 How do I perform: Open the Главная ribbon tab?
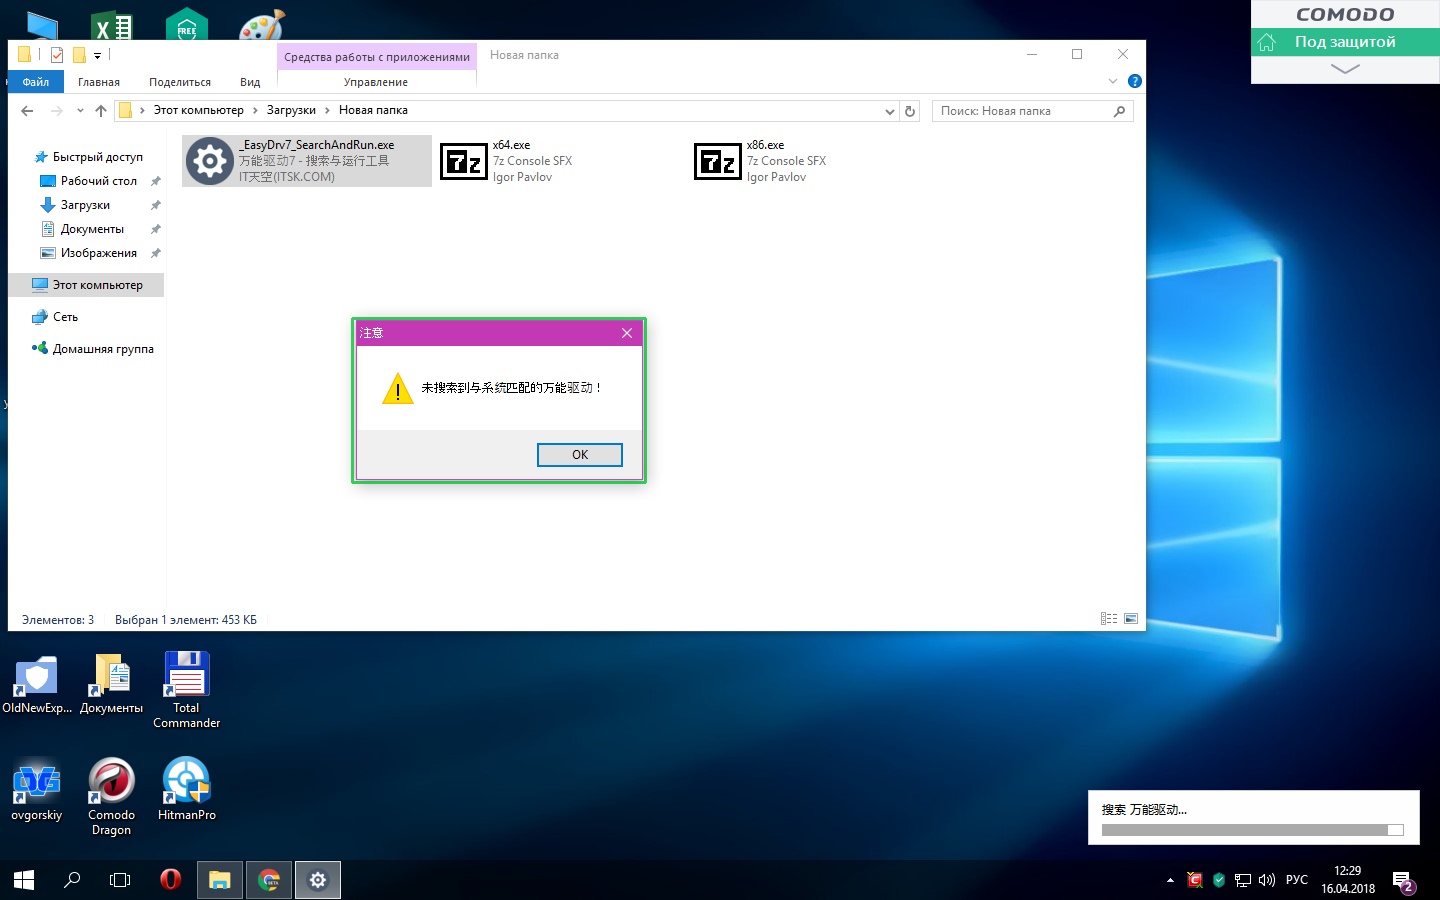[99, 82]
